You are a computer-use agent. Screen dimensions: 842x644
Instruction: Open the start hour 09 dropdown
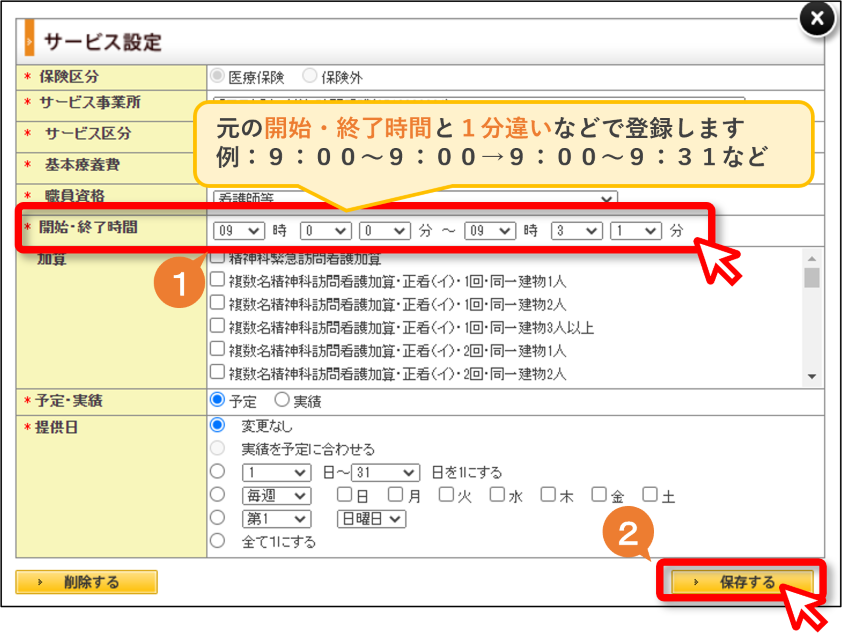tap(238, 231)
